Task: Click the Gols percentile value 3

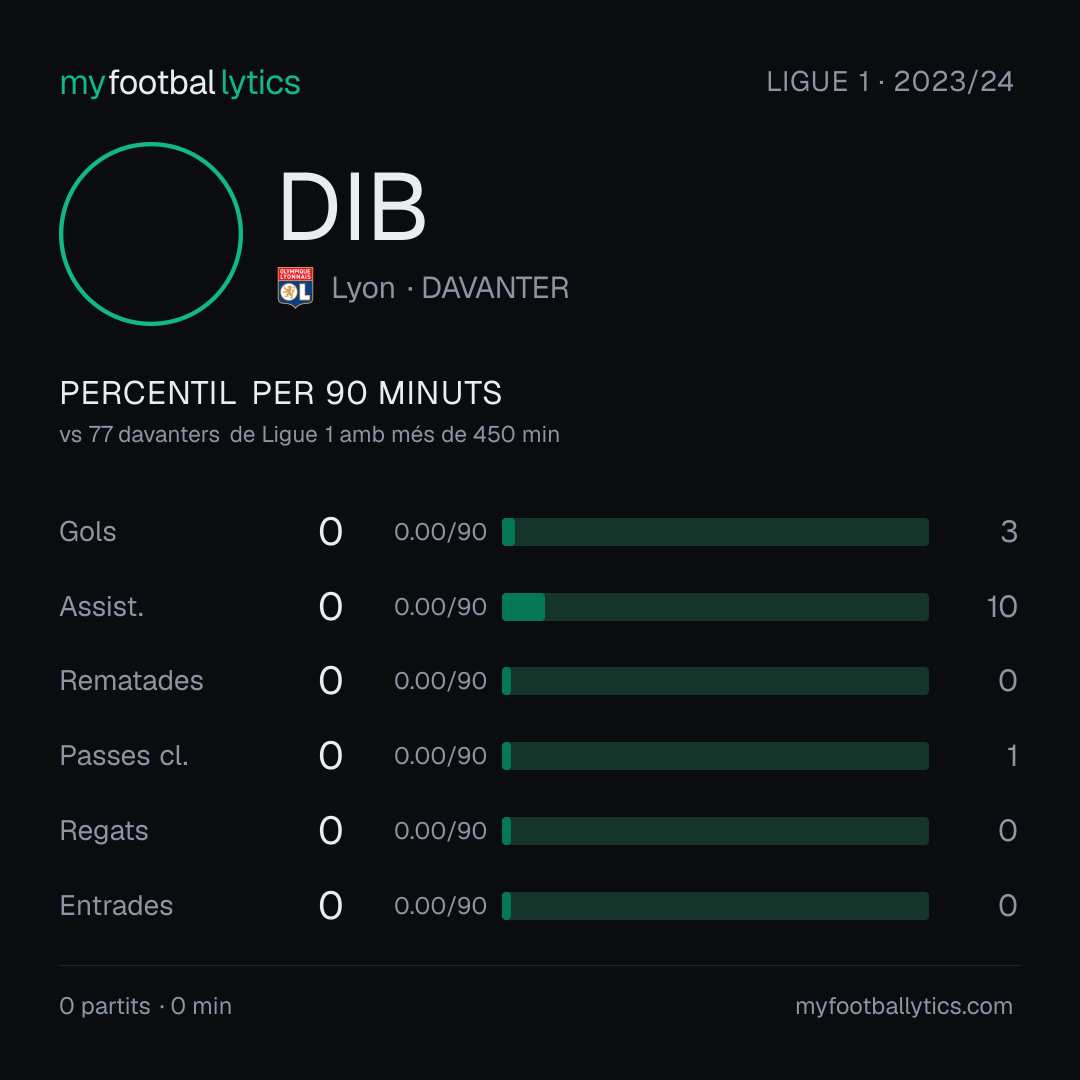Action: tap(1009, 532)
